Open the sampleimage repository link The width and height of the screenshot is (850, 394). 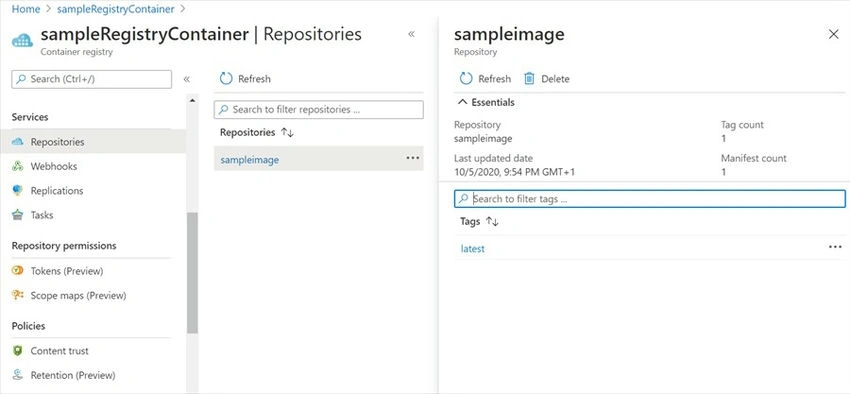tap(250, 160)
